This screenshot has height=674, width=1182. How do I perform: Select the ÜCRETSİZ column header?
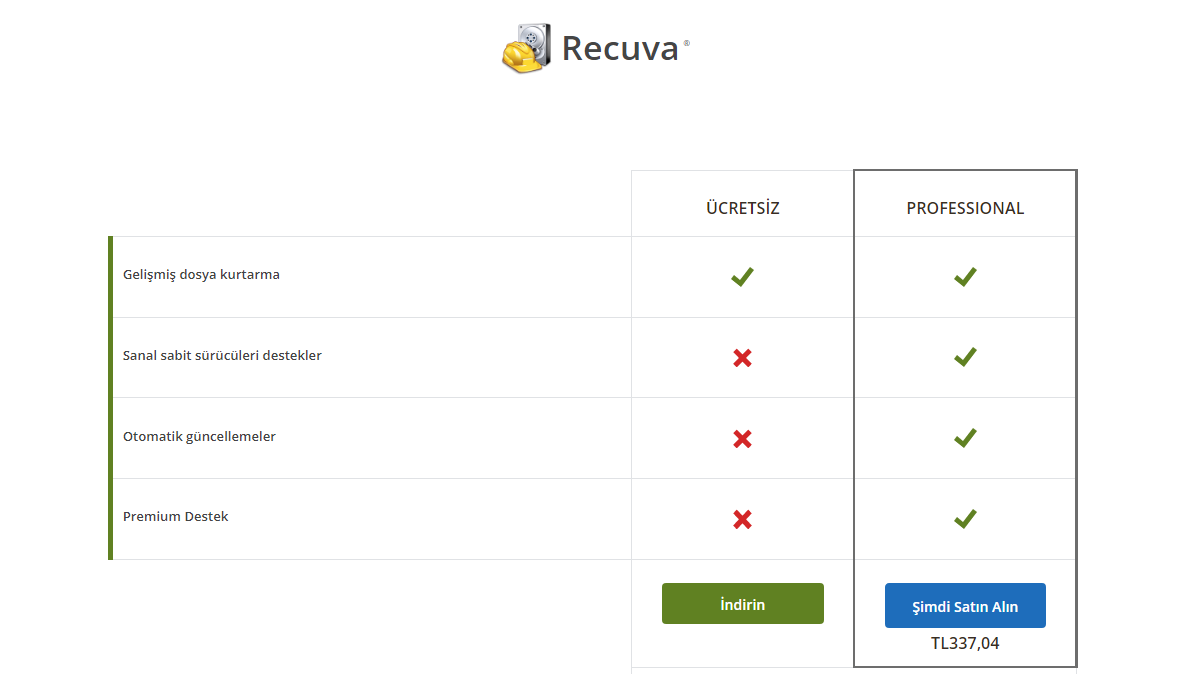(x=742, y=208)
